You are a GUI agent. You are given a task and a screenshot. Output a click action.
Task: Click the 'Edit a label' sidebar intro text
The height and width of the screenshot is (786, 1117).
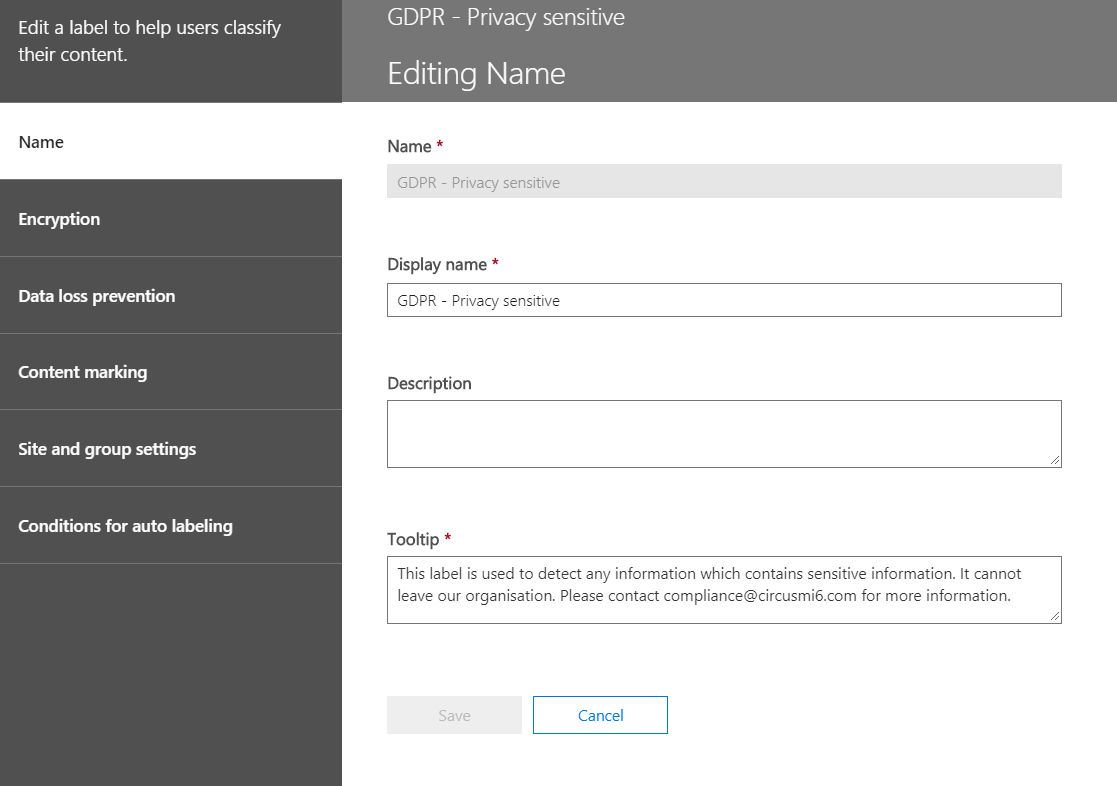149,41
